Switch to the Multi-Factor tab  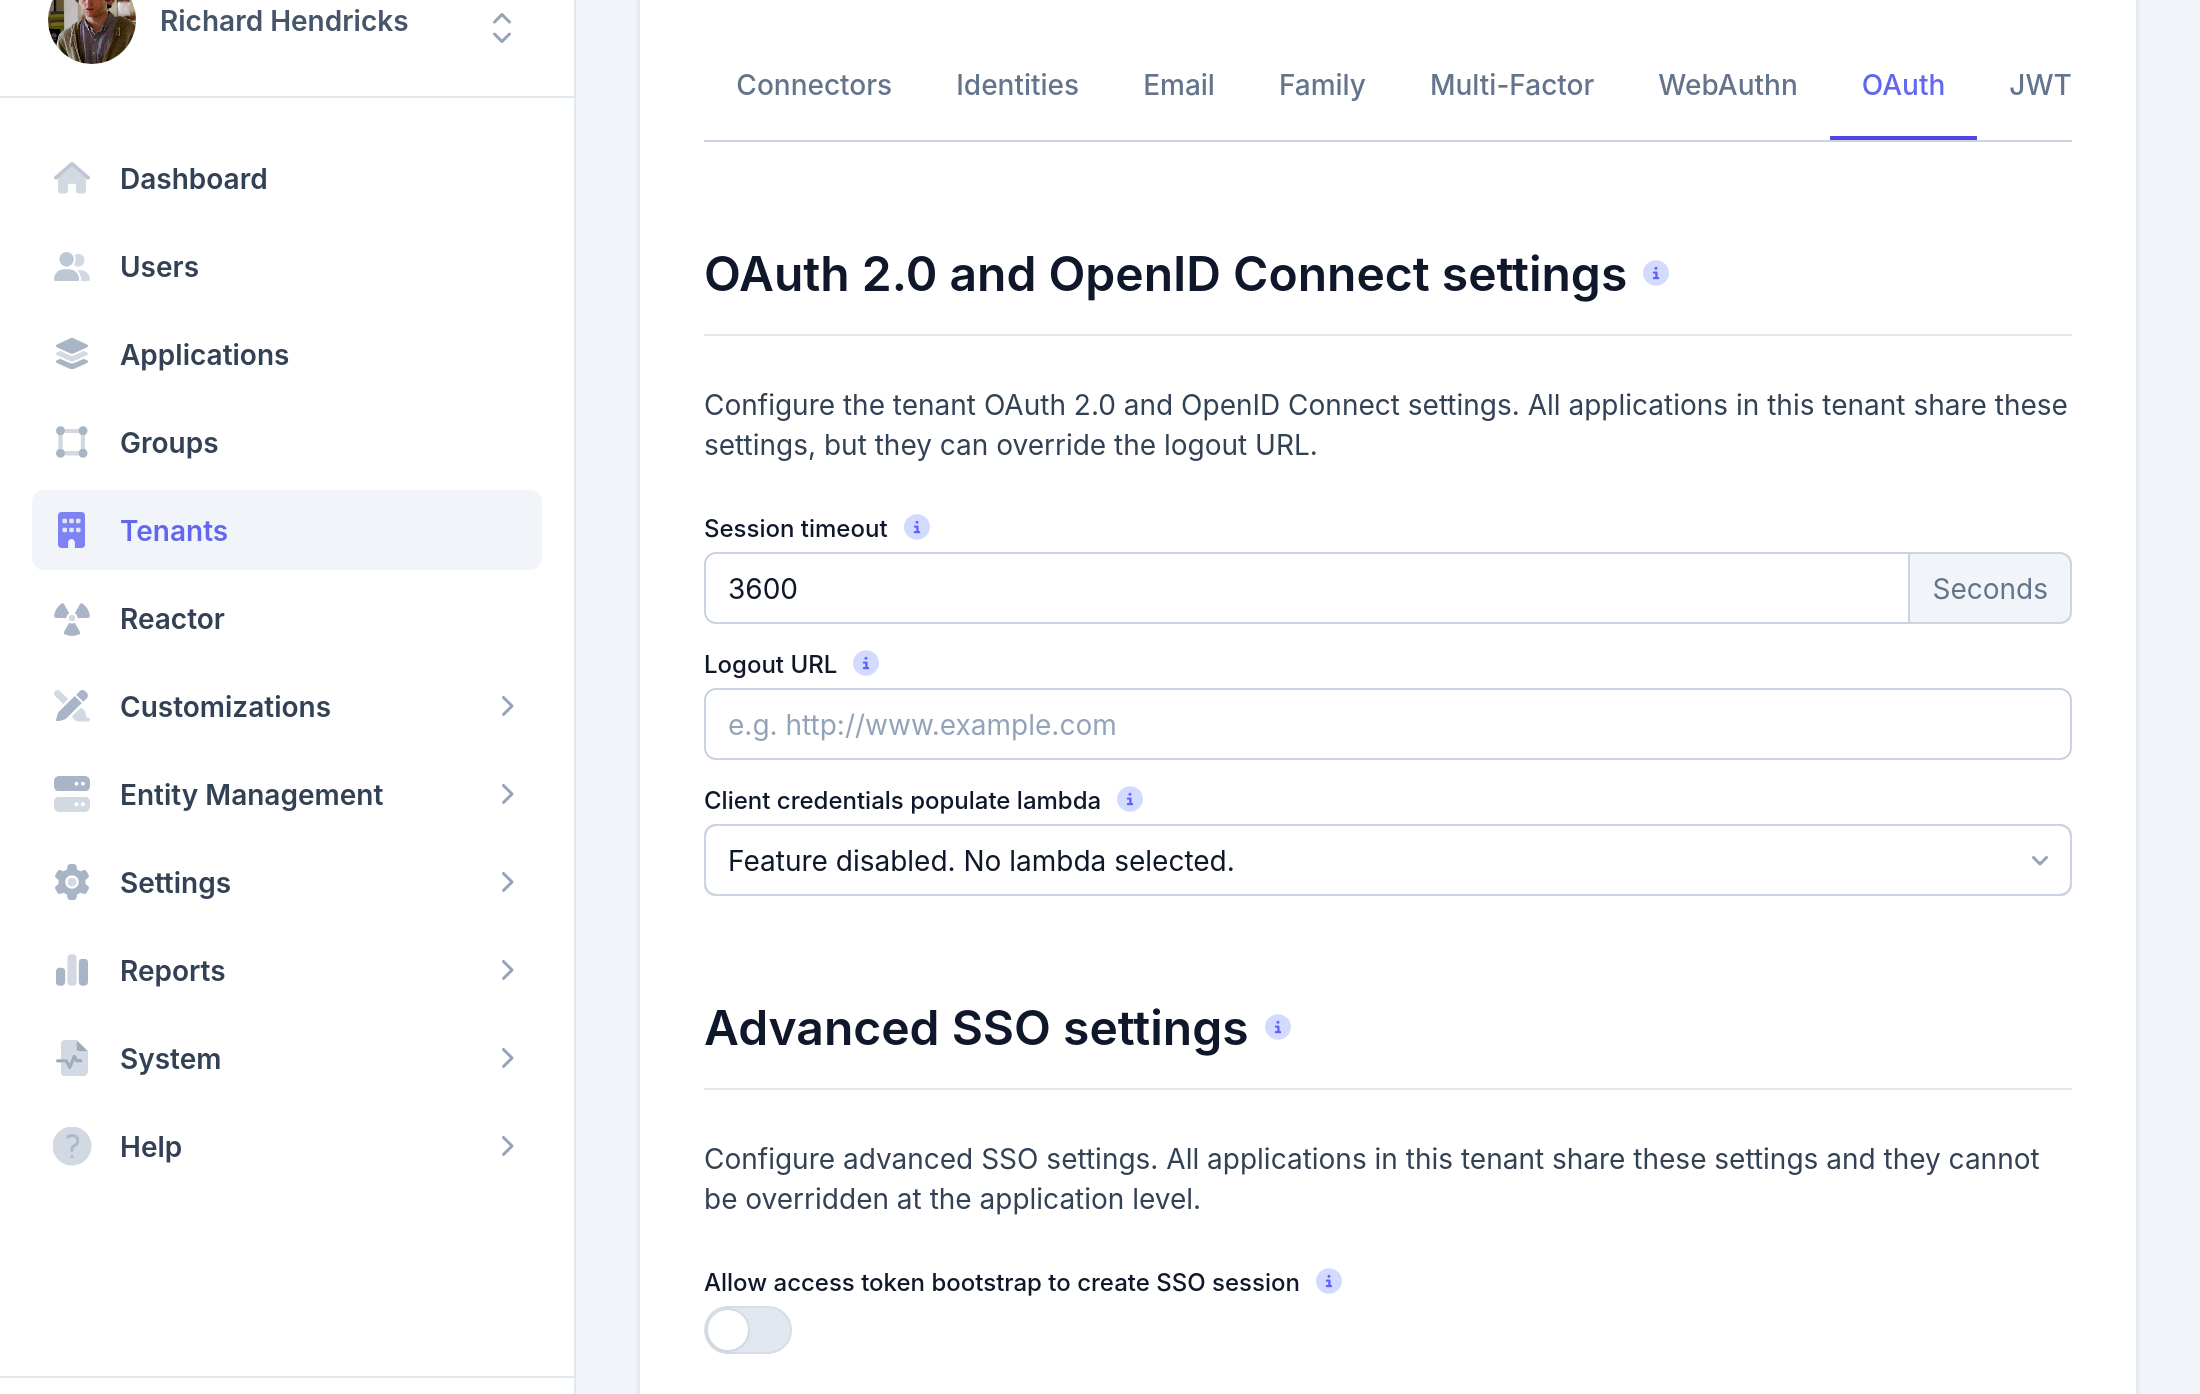pyautogui.click(x=1512, y=85)
